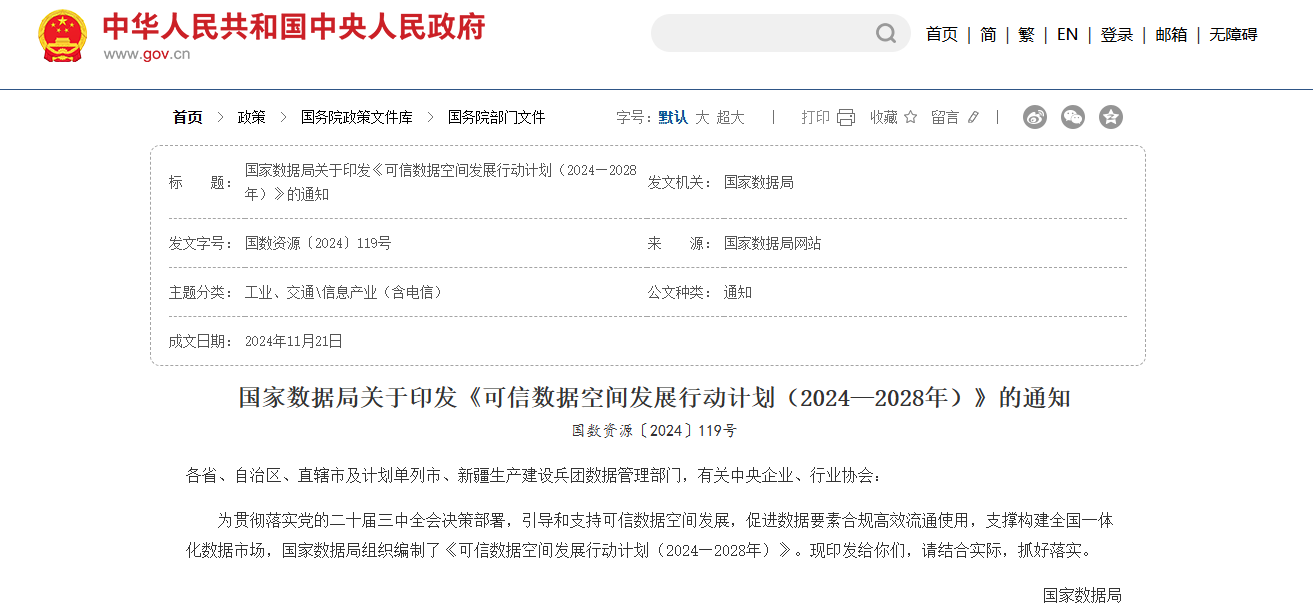Click the 打印 print text
The width and height of the screenshot is (1313, 612).
(x=816, y=117)
